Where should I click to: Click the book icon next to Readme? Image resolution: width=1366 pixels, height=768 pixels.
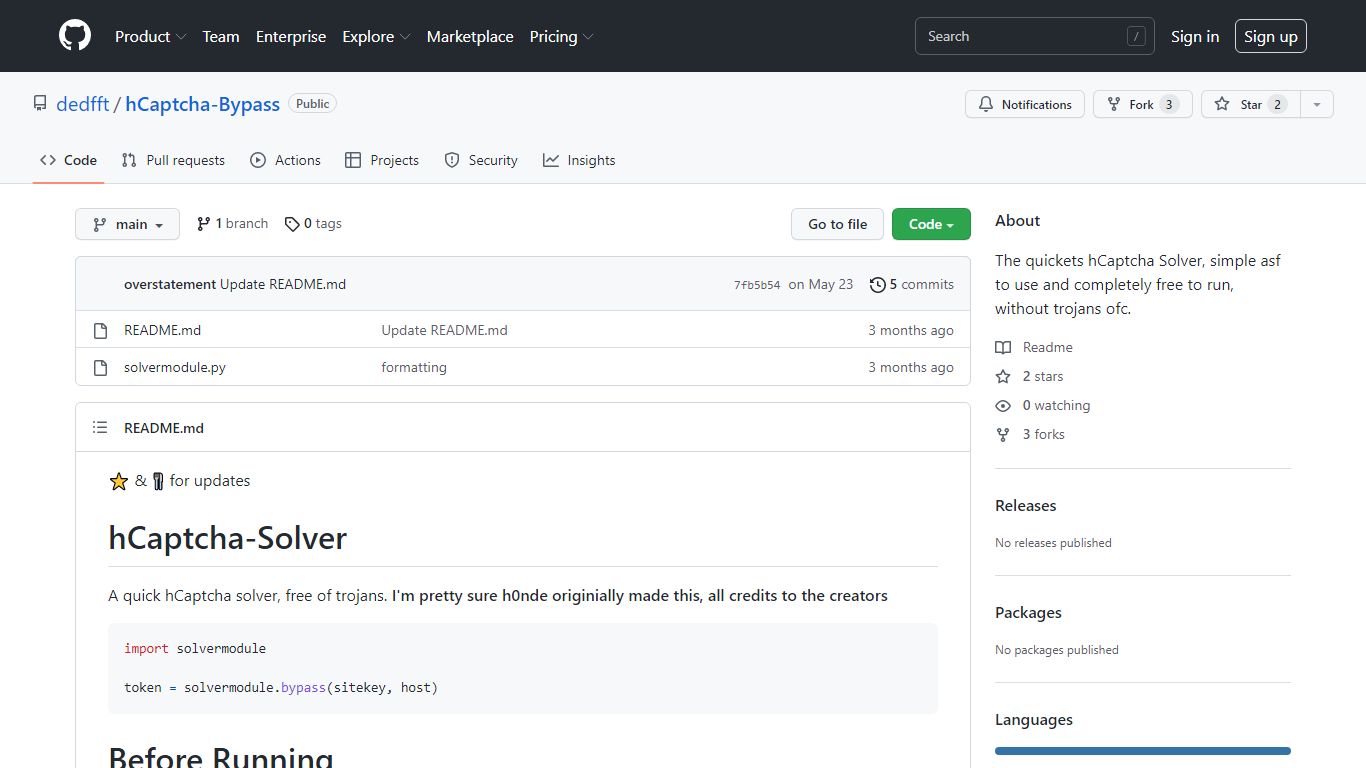[x=1003, y=347]
